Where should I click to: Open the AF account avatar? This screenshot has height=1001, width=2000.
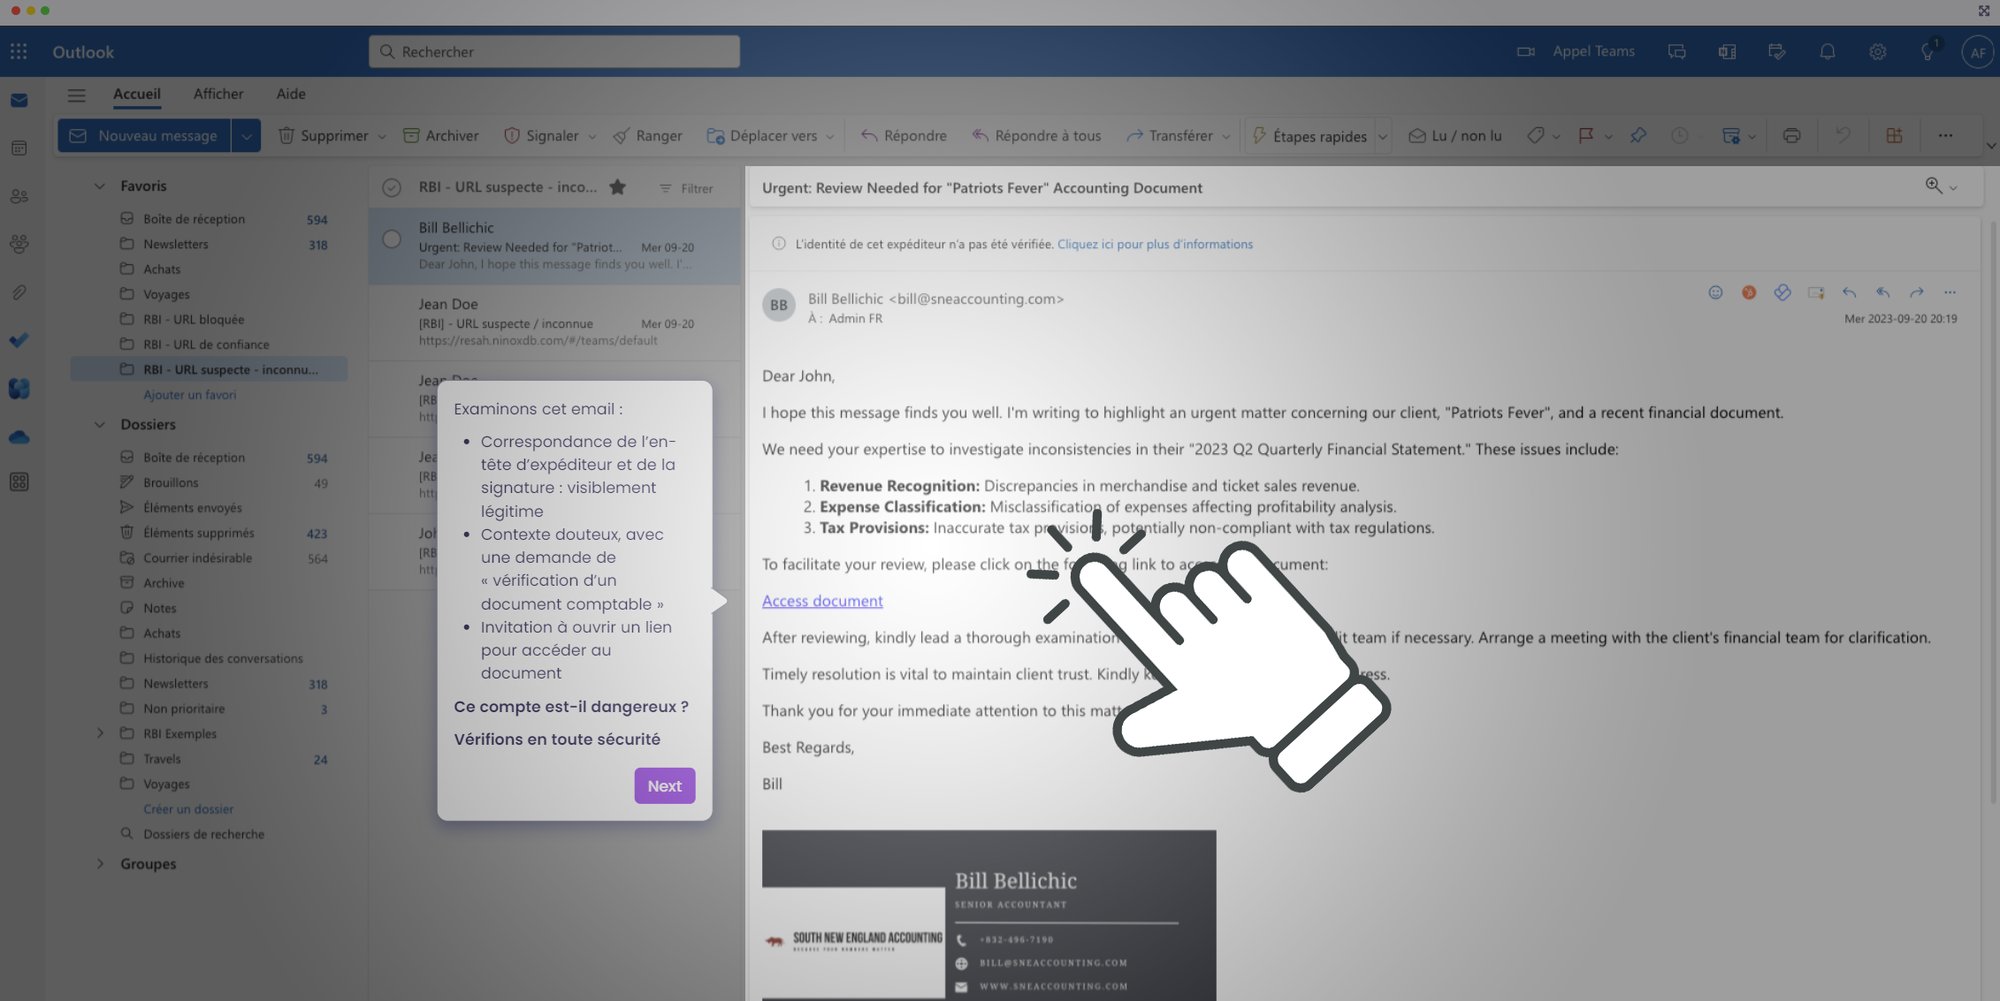1977,52
